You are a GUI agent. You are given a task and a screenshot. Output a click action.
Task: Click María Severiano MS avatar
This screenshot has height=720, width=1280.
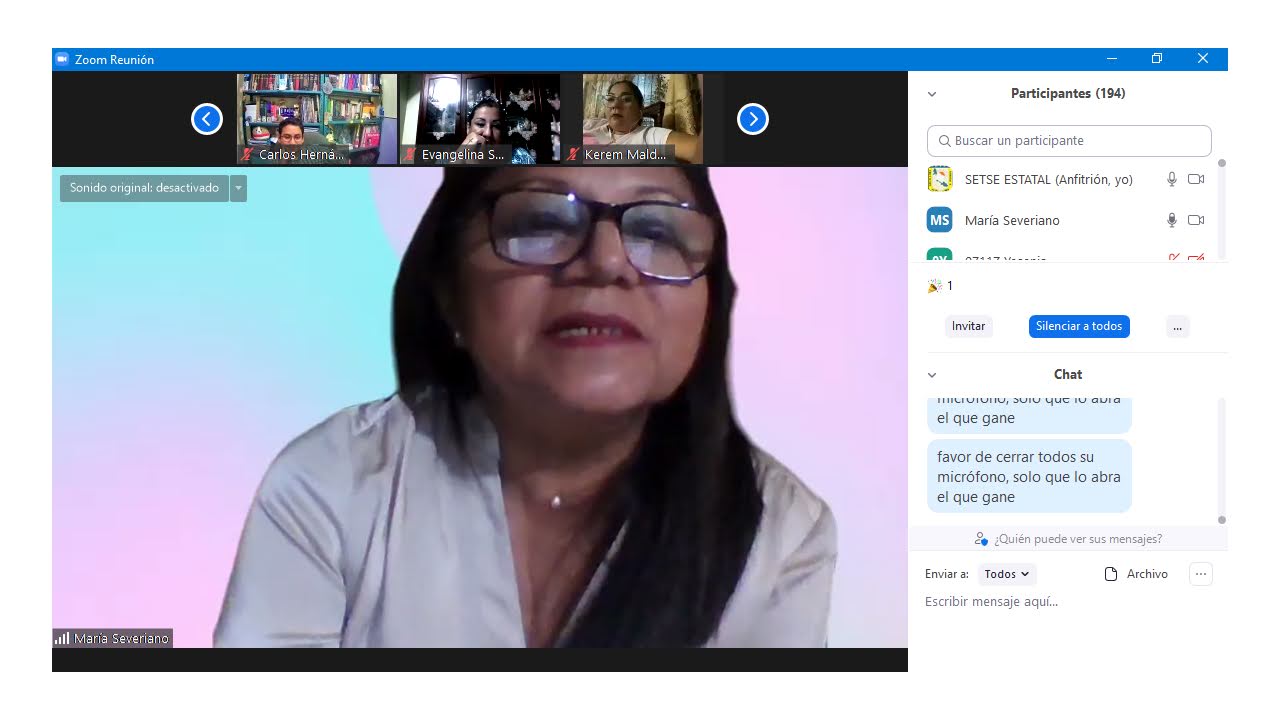click(940, 220)
